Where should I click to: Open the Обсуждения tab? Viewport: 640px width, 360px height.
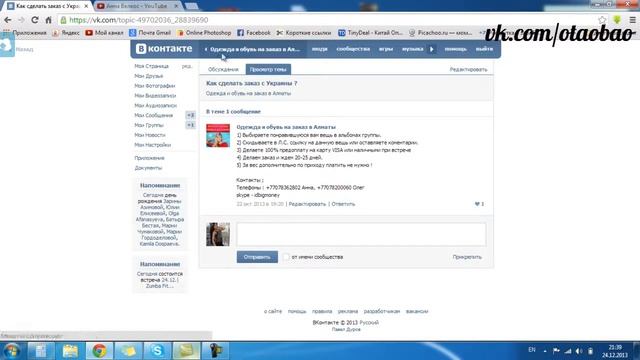click(223, 69)
